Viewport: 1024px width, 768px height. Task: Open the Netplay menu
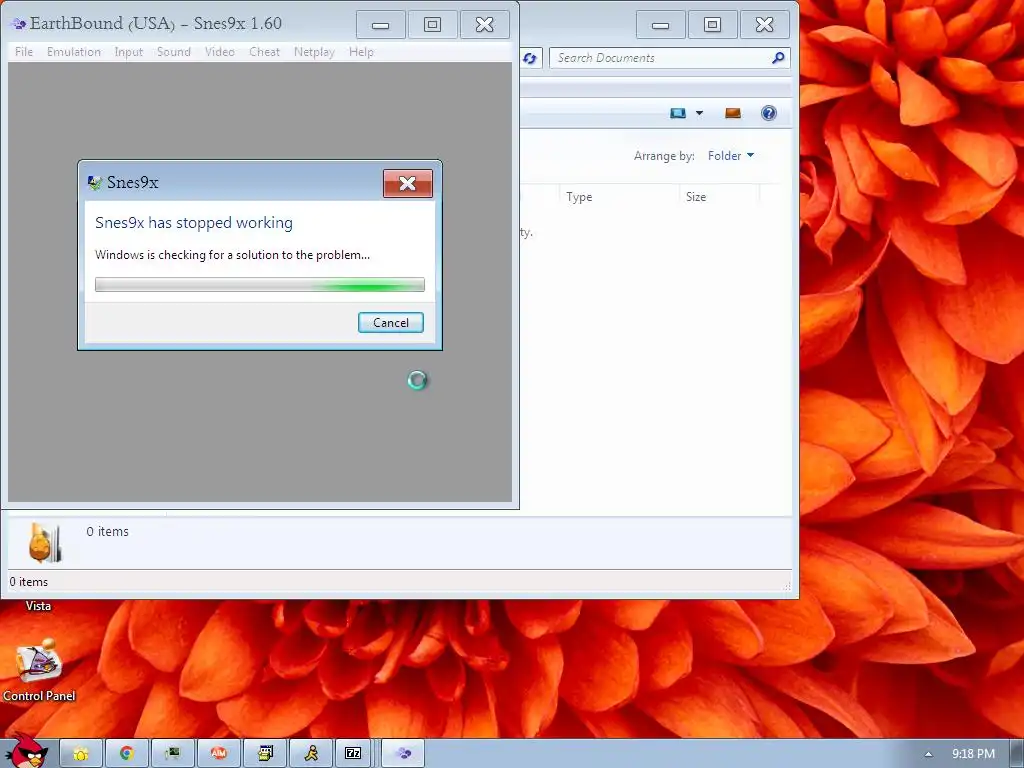[x=314, y=52]
